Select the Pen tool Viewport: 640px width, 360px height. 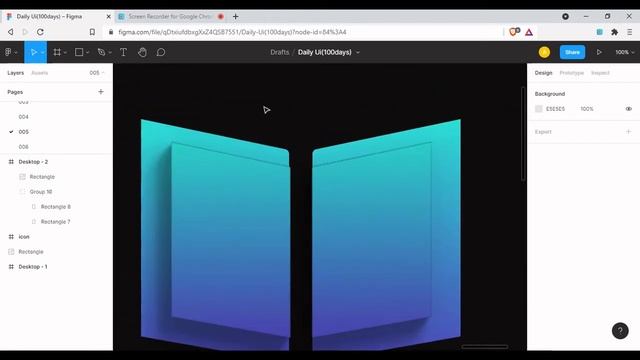[101, 52]
